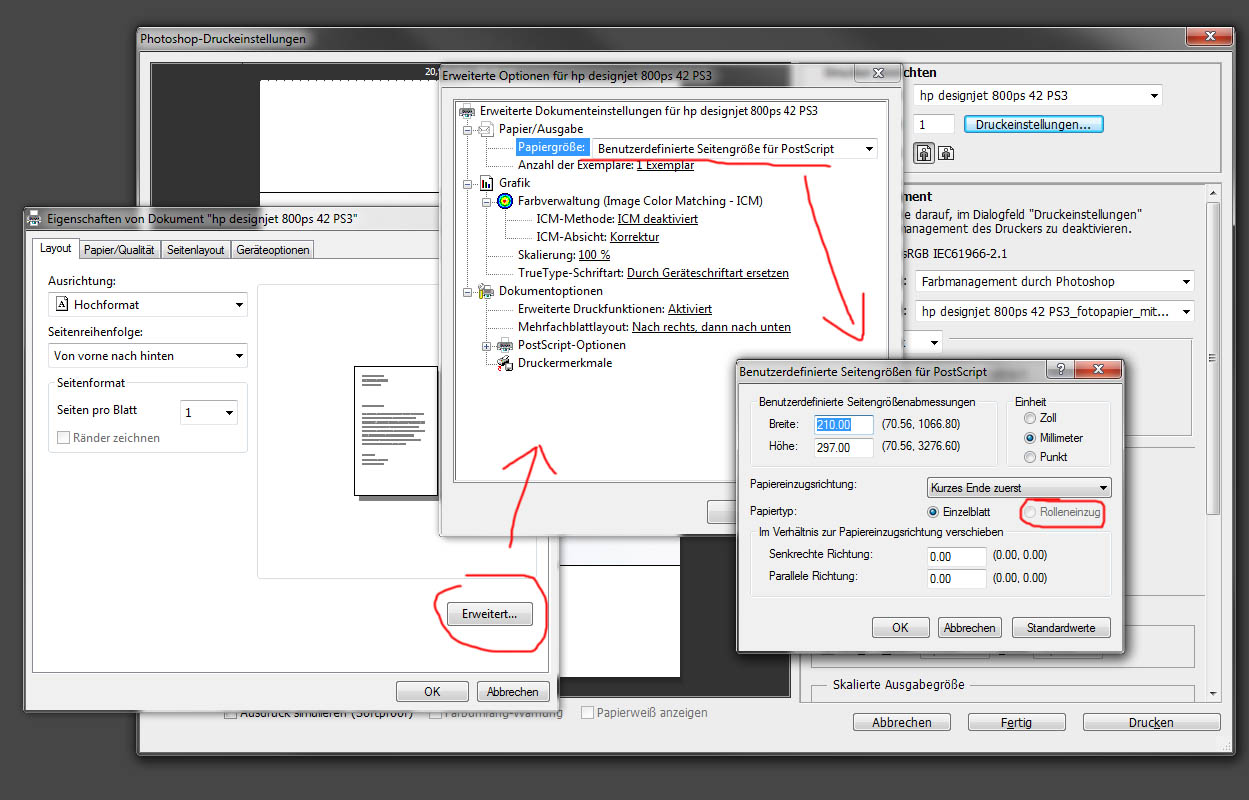Click the printer icon at the tree root

pyautogui.click(x=467, y=110)
